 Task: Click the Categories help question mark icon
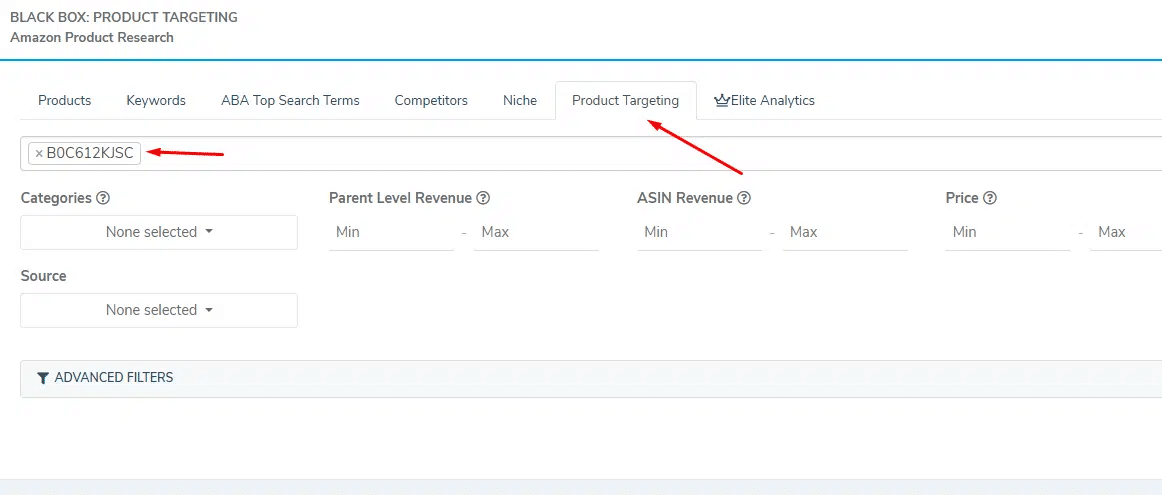[x=103, y=198]
